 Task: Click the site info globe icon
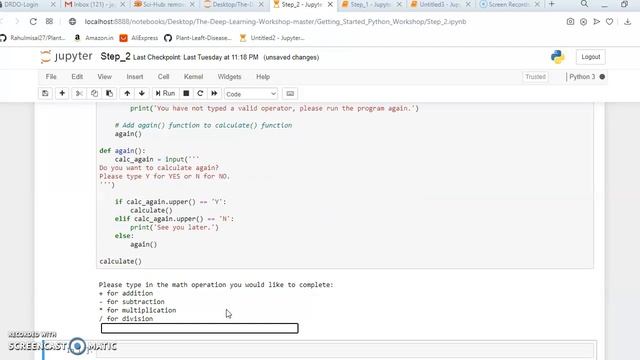coord(72,22)
